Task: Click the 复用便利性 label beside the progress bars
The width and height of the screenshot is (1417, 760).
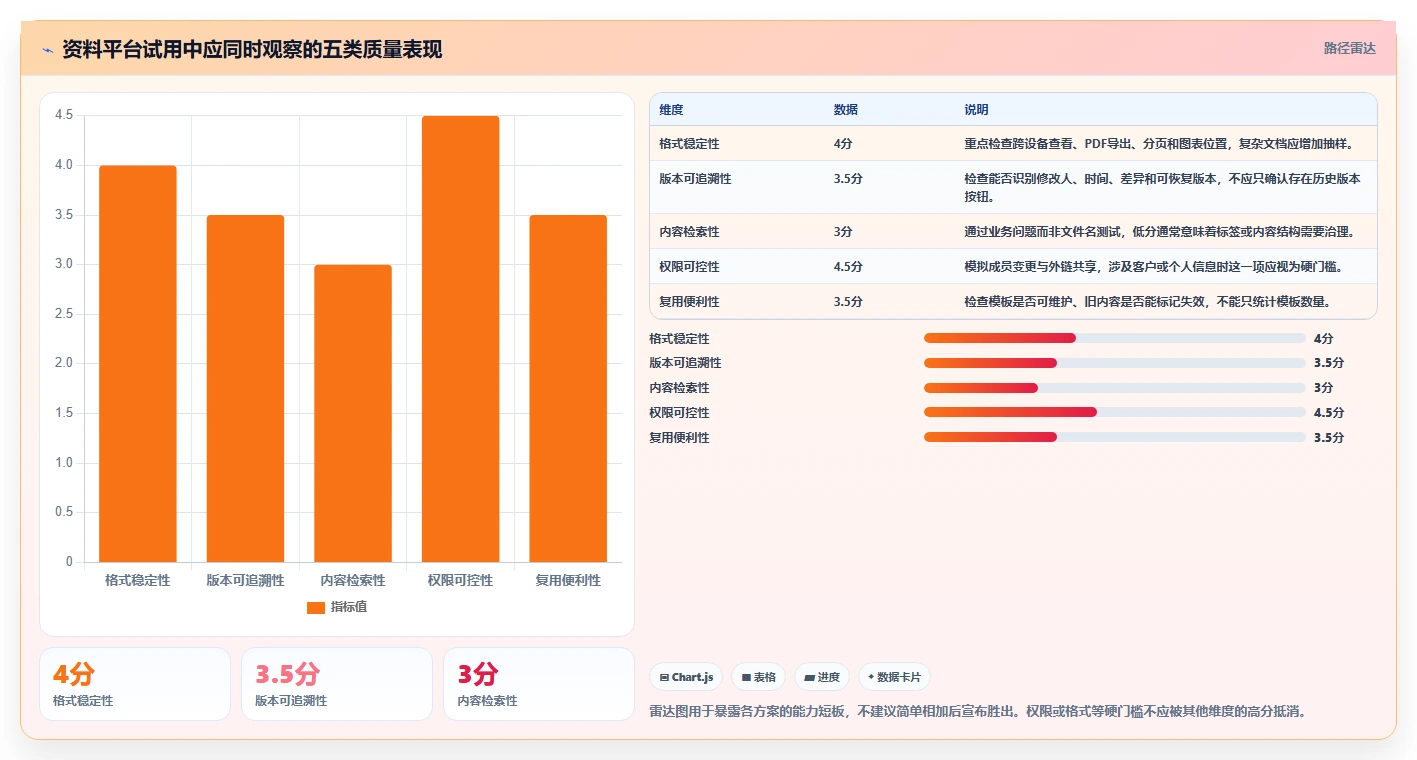Action: [679, 438]
